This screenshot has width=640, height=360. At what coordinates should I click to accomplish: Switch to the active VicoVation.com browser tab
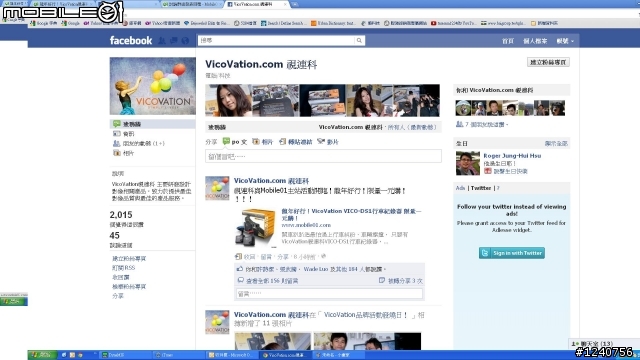(257, 4)
